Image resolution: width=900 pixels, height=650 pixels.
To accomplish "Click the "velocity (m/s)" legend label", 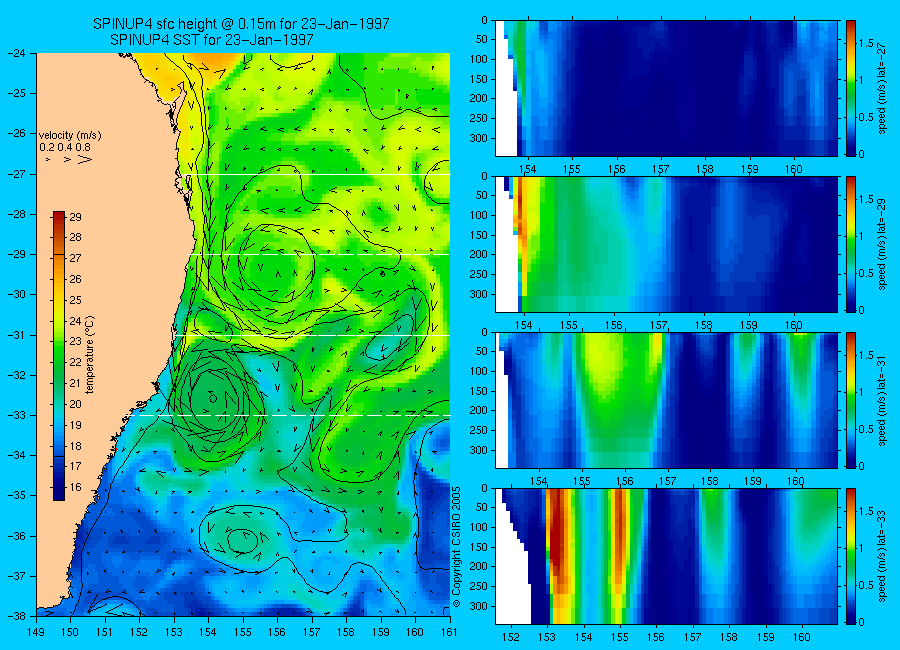I will click(x=70, y=136).
